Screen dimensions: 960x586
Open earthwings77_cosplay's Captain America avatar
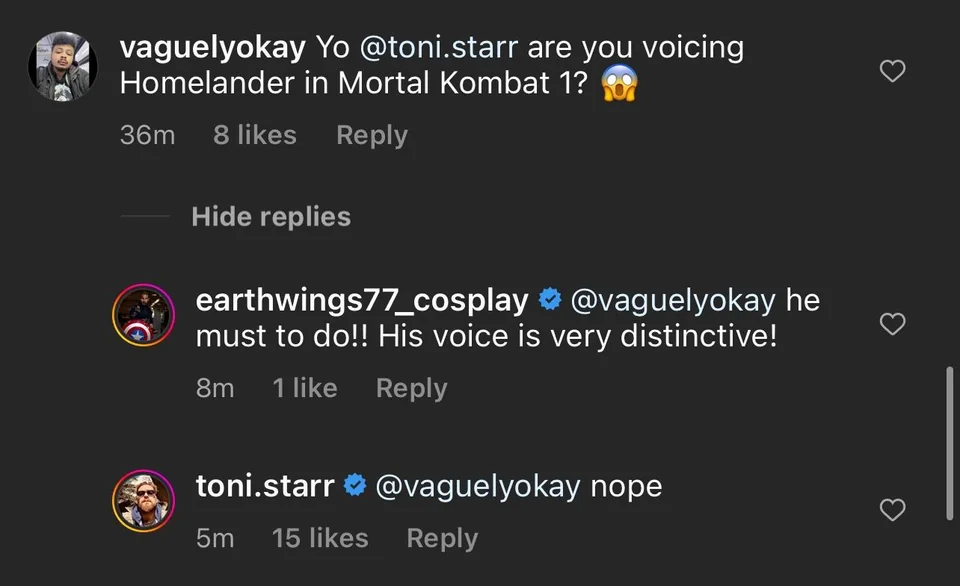(x=143, y=315)
